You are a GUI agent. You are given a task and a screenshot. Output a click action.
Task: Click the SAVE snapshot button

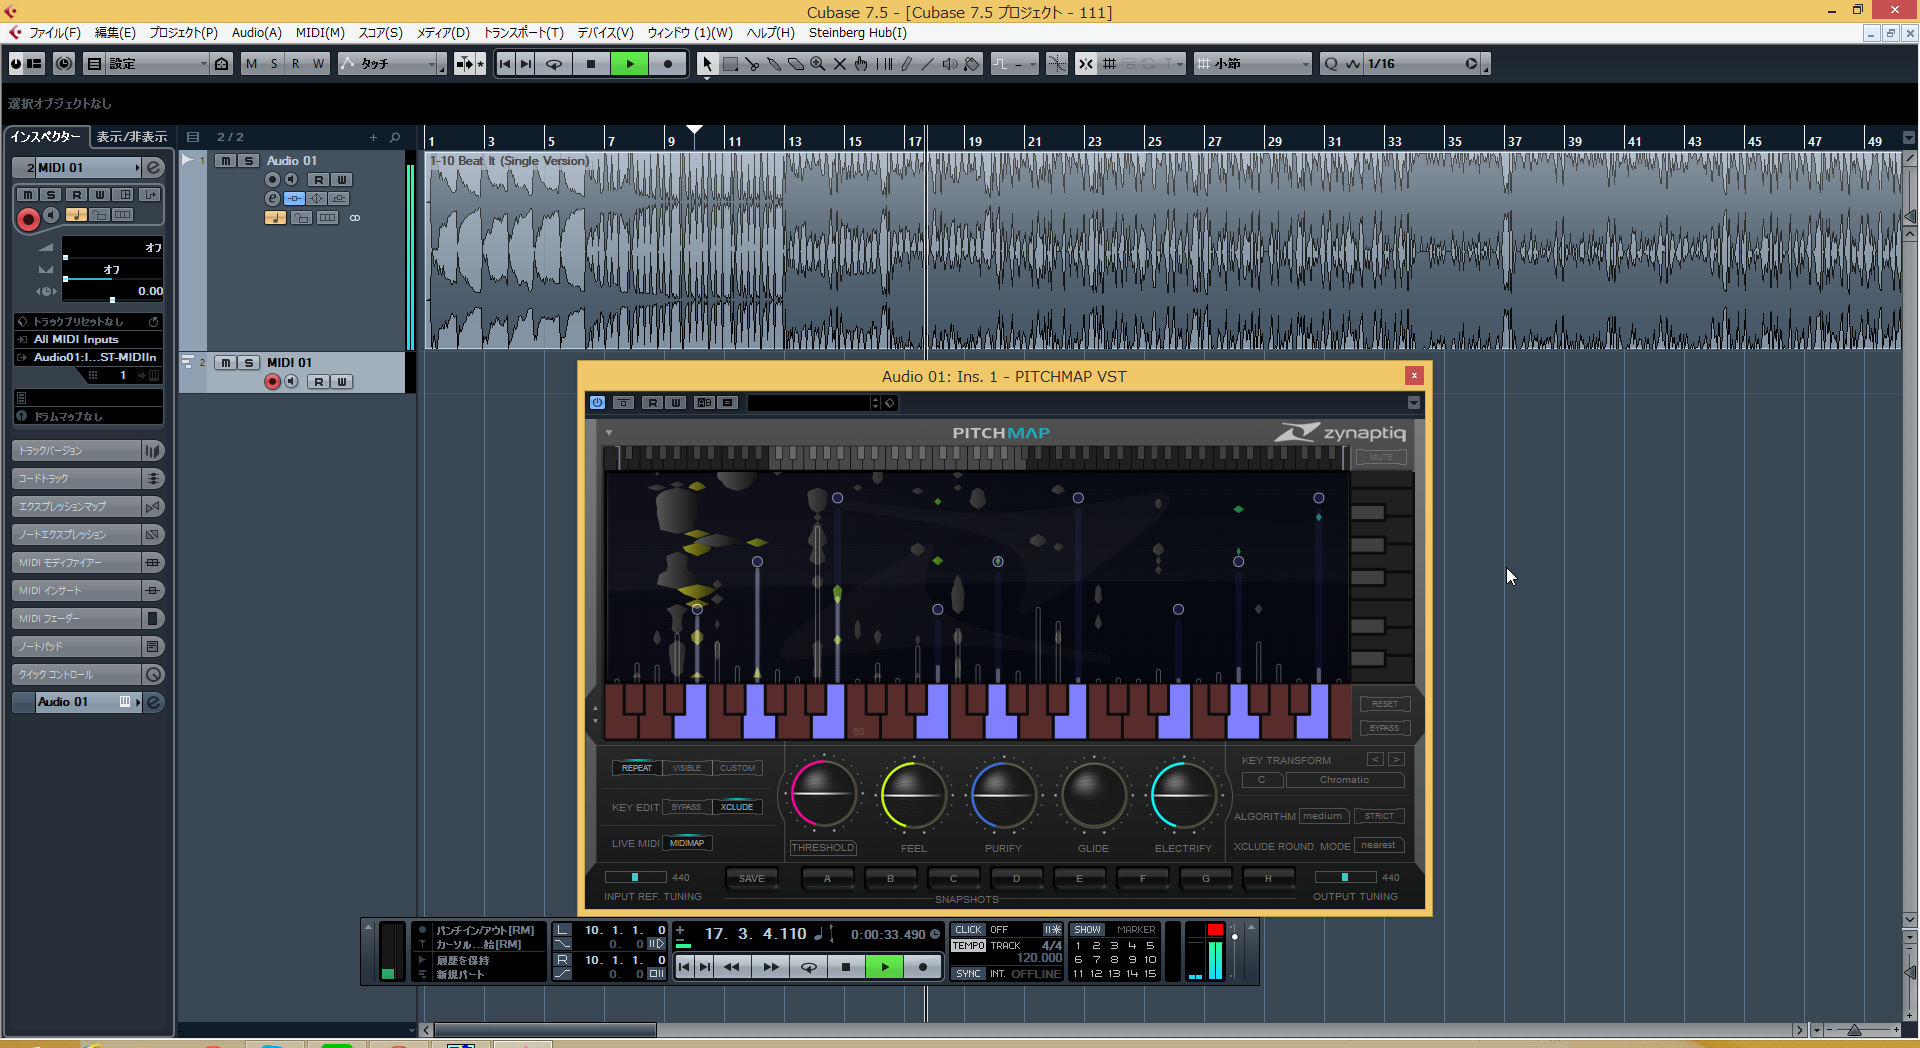coord(752,879)
